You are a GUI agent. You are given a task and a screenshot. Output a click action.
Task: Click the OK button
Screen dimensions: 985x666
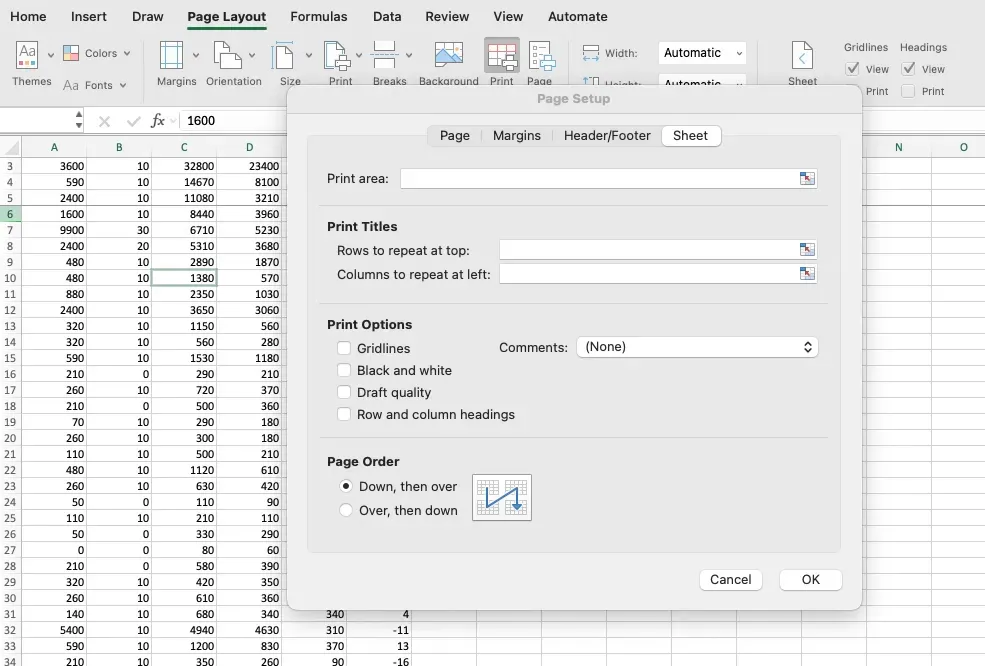810,579
